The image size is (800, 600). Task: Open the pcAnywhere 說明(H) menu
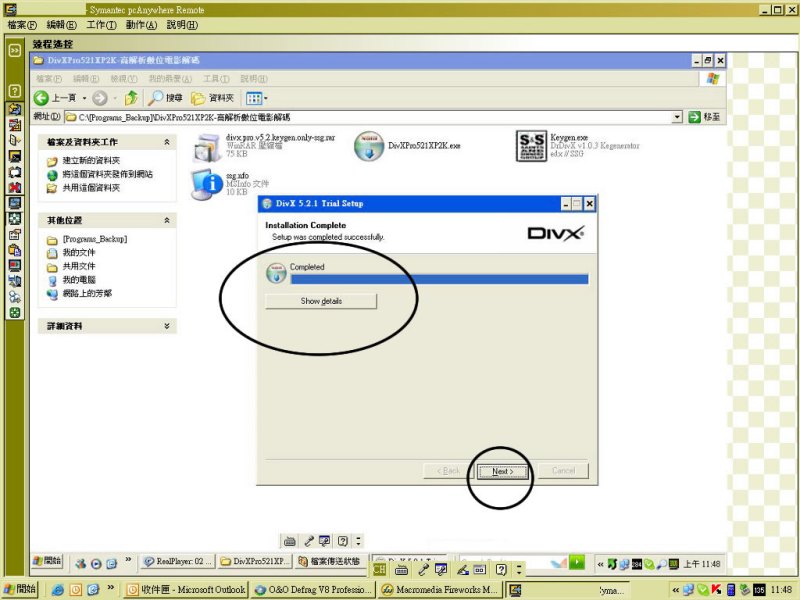(x=181, y=24)
